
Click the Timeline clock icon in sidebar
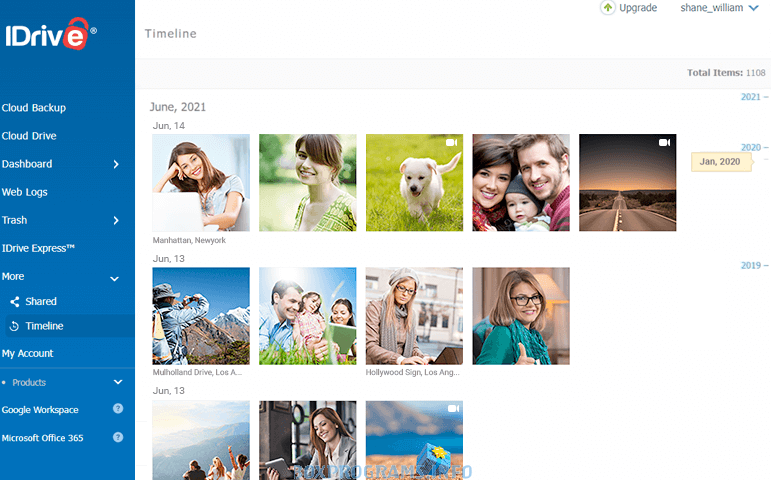[x=14, y=326]
